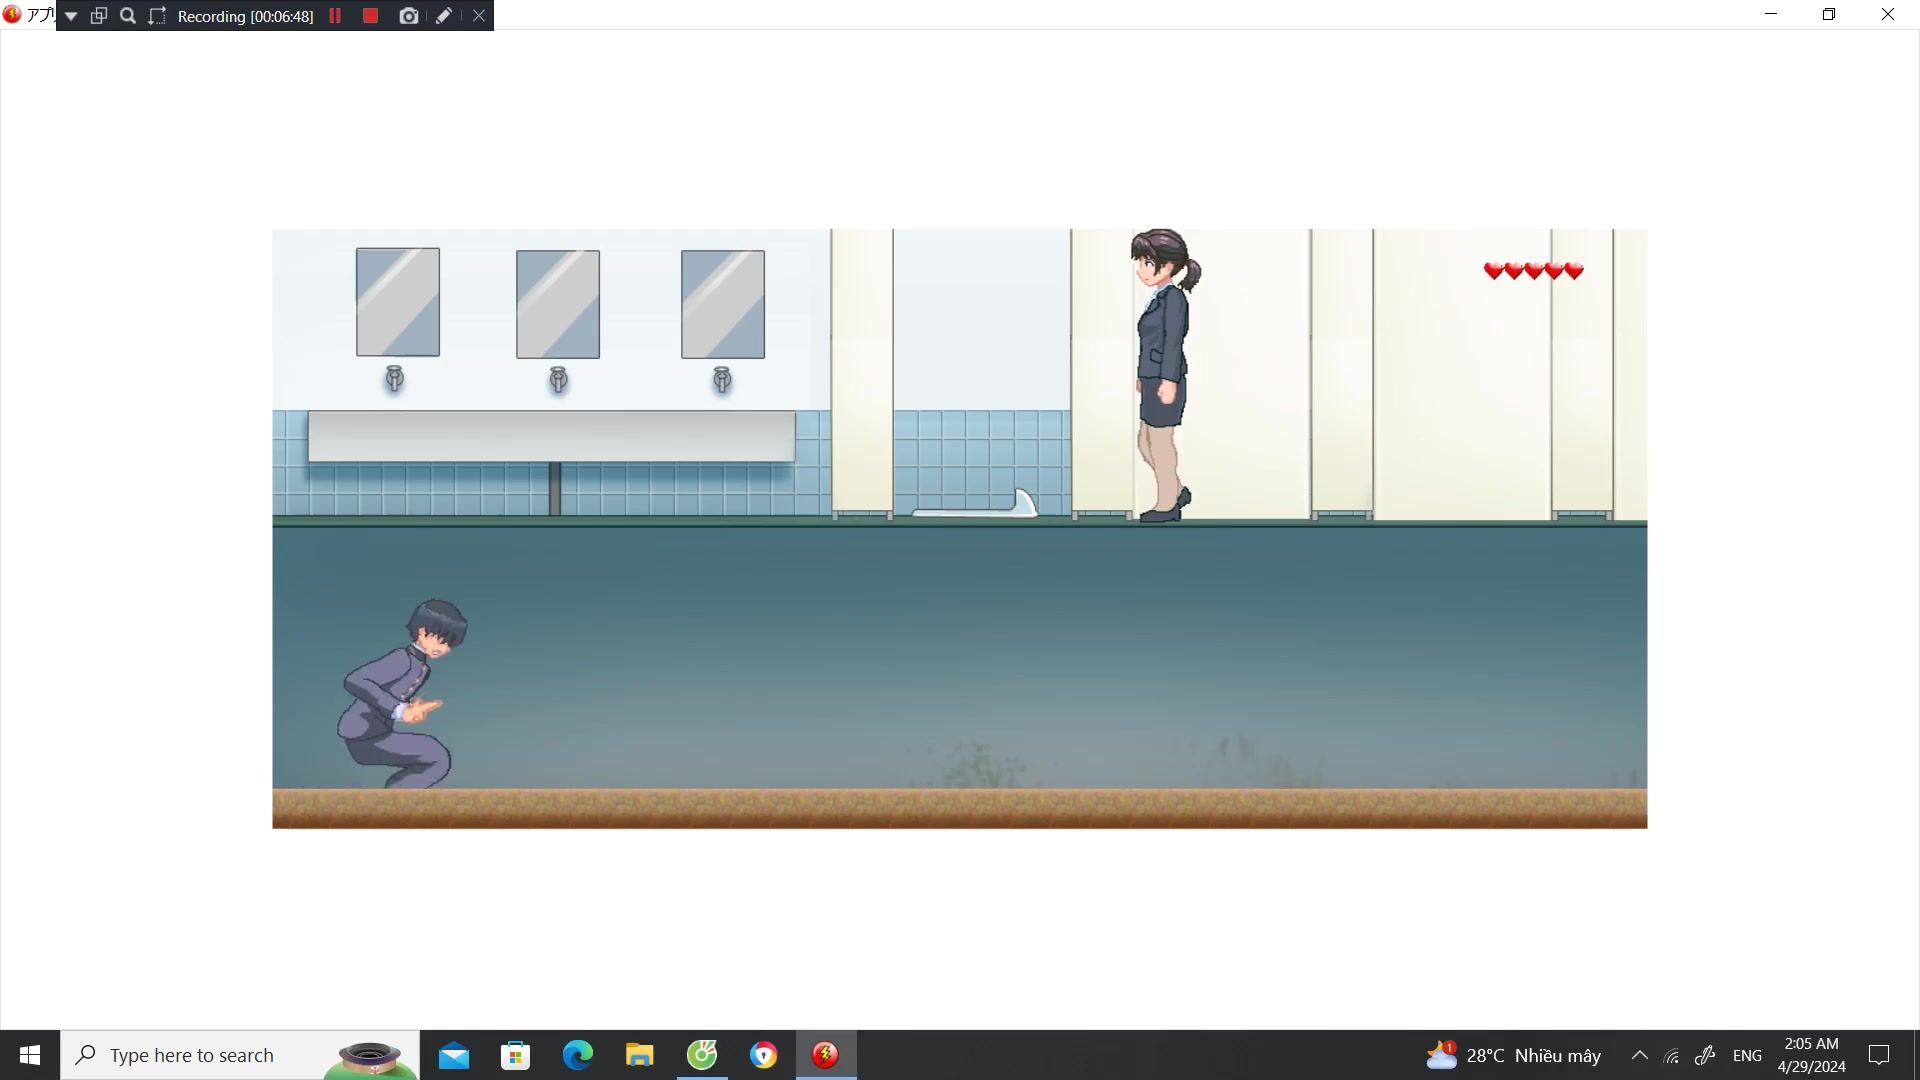Viewport: 1920px width, 1080px height.
Task: Show hidden system tray icons
Action: 1639,1055
